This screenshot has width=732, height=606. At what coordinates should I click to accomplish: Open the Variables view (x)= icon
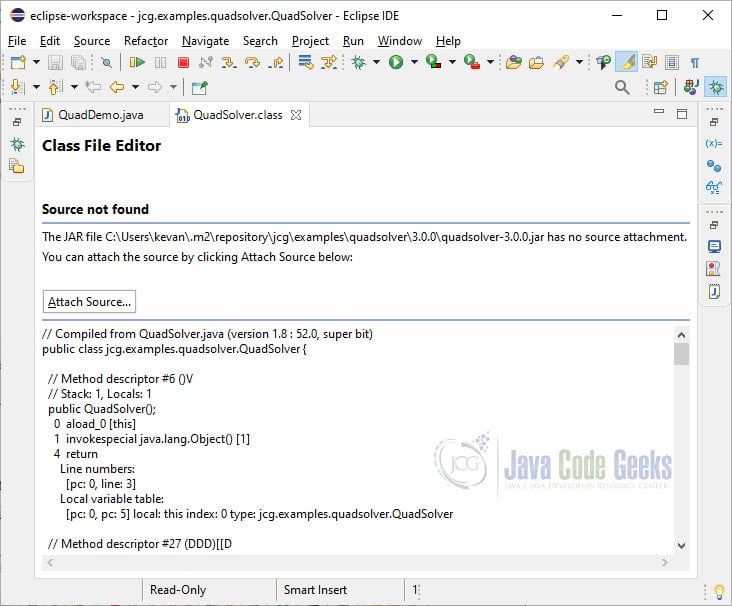pyautogui.click(x=714, y=143)
